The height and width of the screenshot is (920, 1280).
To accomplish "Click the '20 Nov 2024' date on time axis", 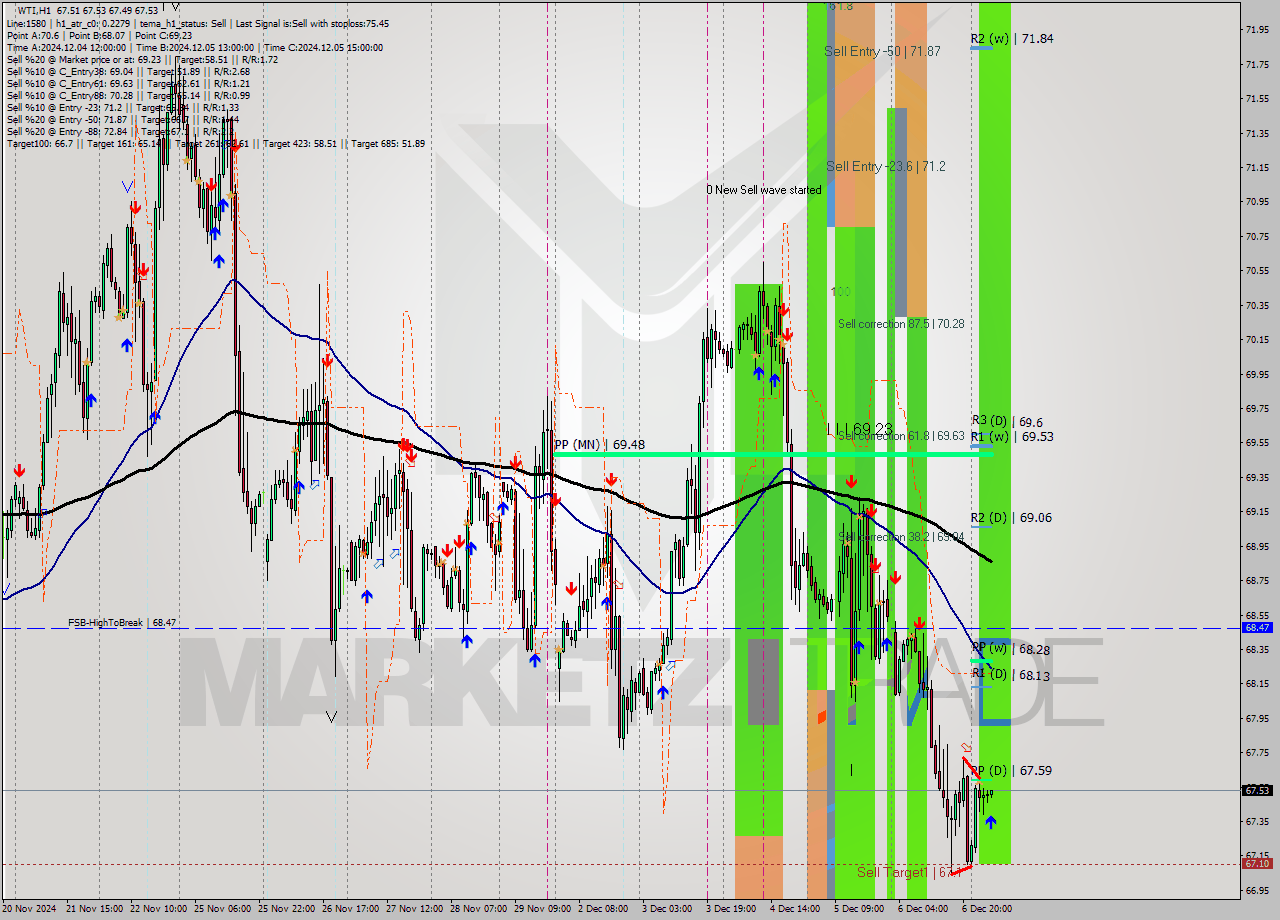I will (30, 908).
